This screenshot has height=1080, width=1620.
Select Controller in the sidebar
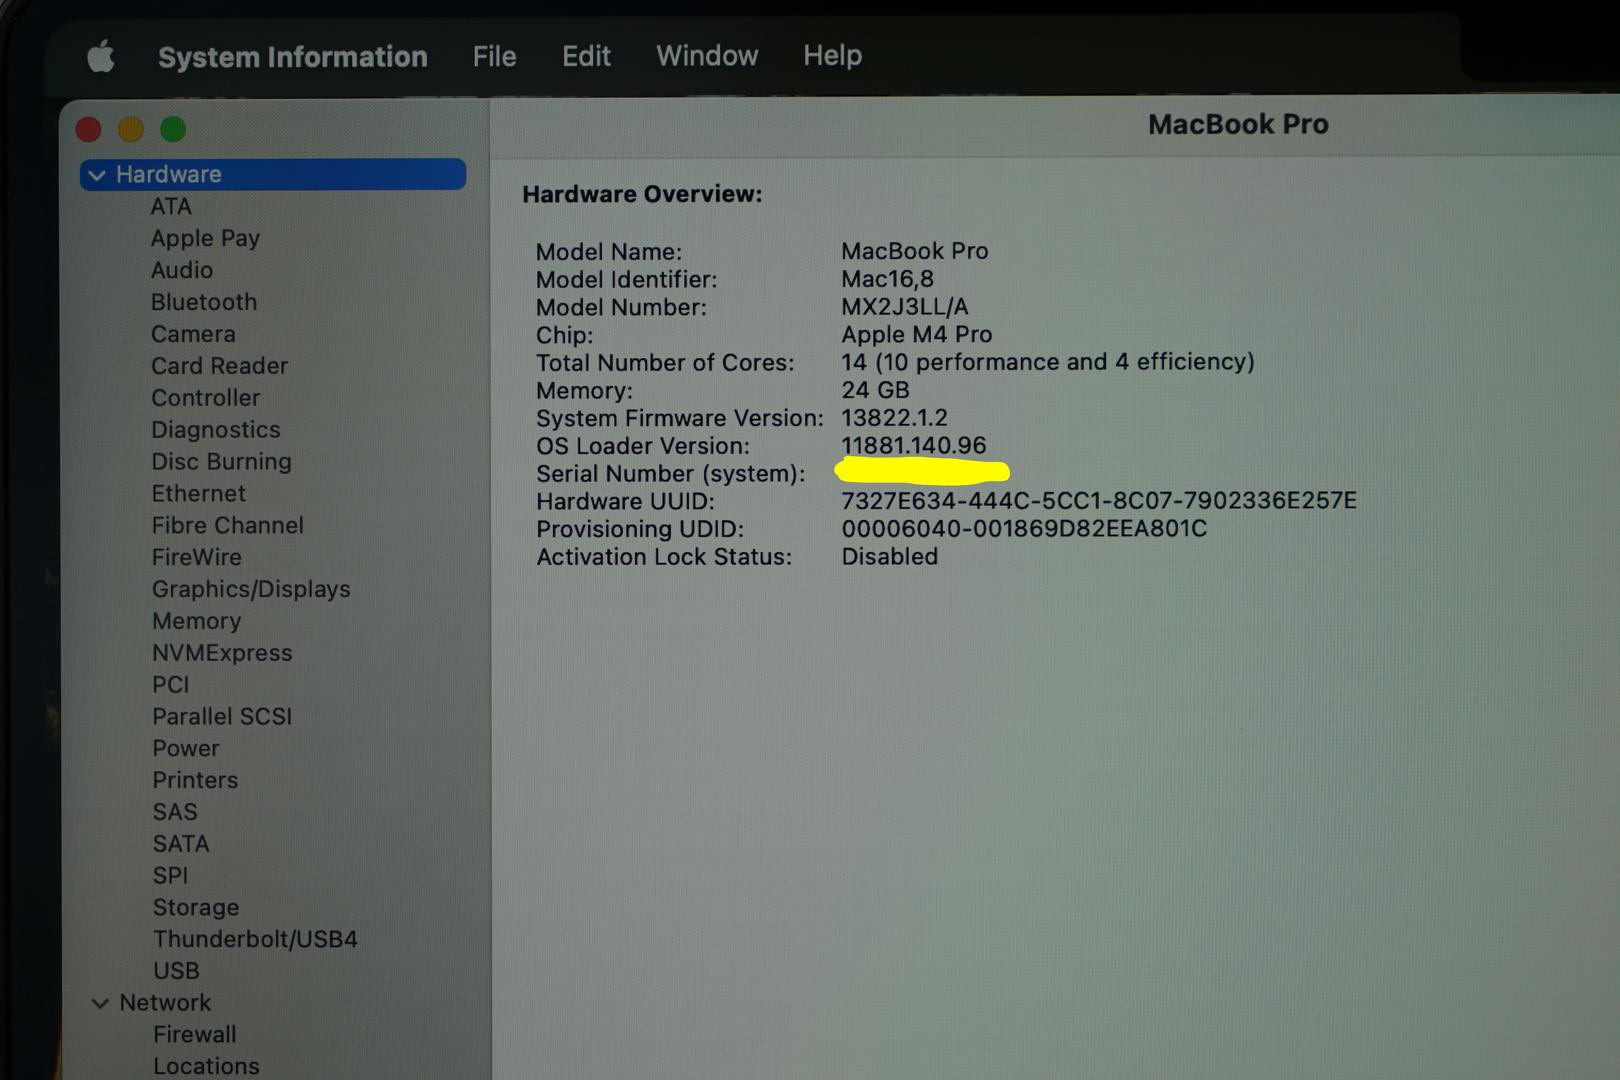pyautogui.click(x=206, y=398)
